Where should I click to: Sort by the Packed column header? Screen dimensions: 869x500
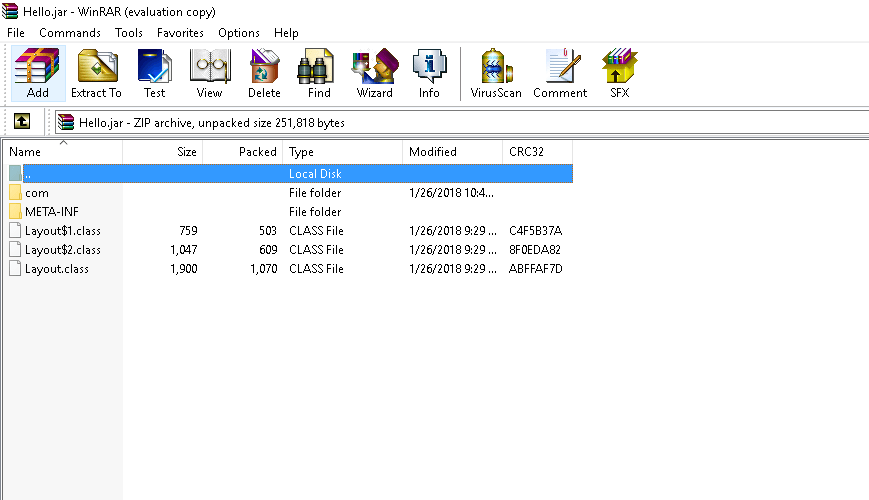tap(243, 152)
